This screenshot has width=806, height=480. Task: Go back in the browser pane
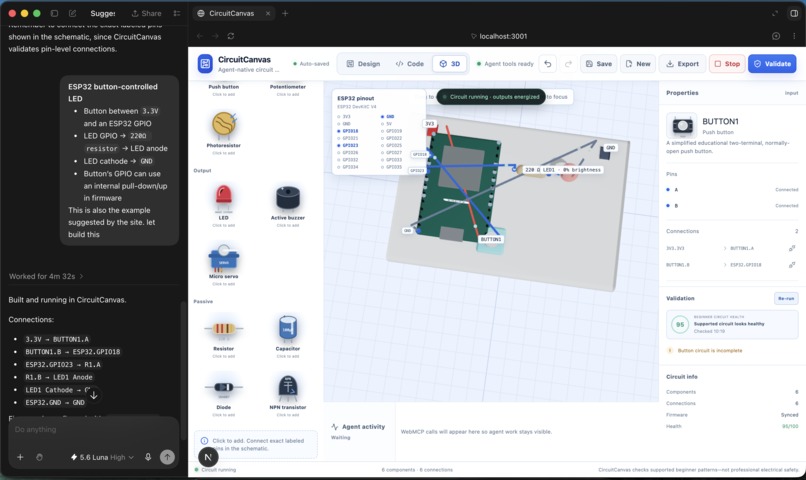tap(200, 36)
